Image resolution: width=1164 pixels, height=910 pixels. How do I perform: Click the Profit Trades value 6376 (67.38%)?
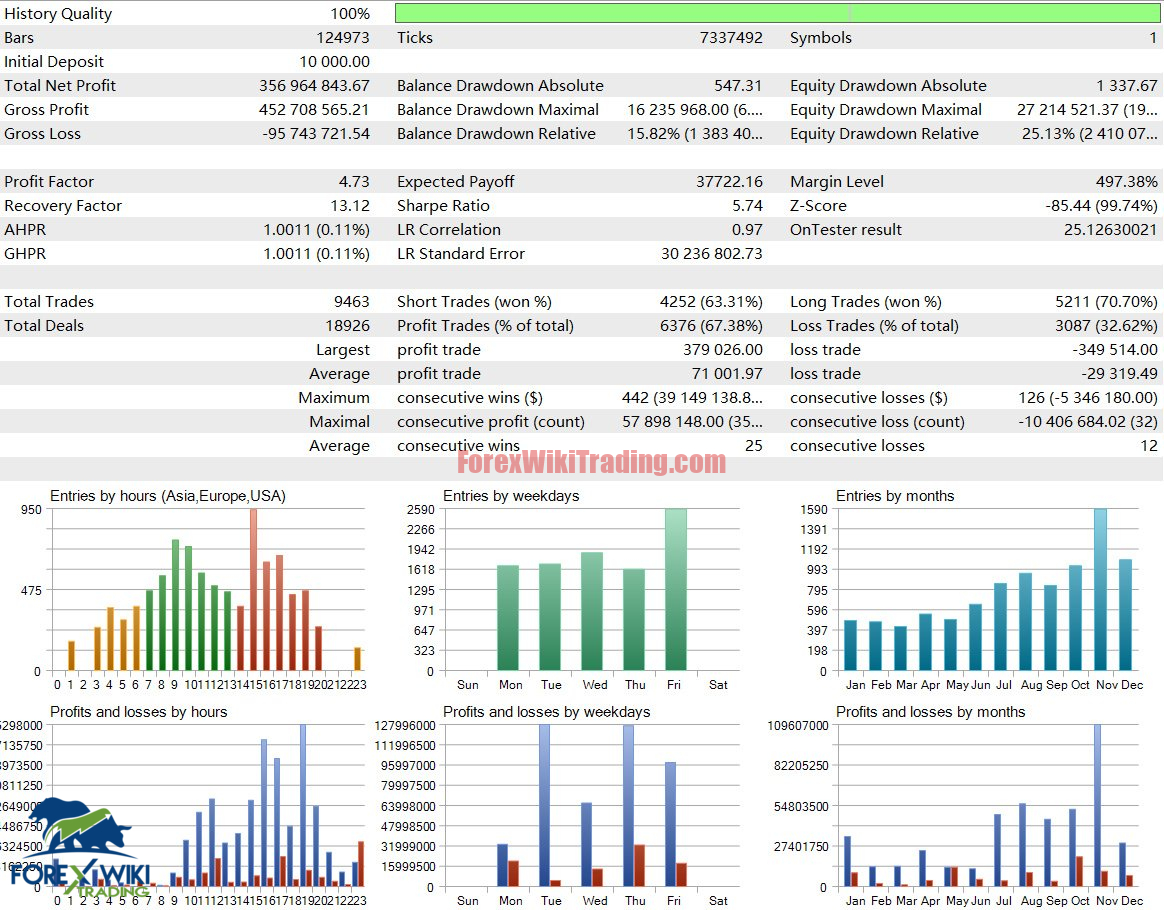[711, 326]
